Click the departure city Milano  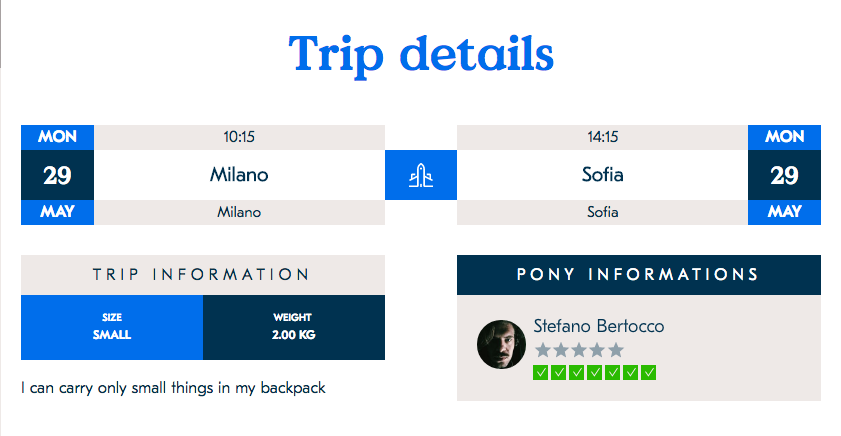point(239,175)
